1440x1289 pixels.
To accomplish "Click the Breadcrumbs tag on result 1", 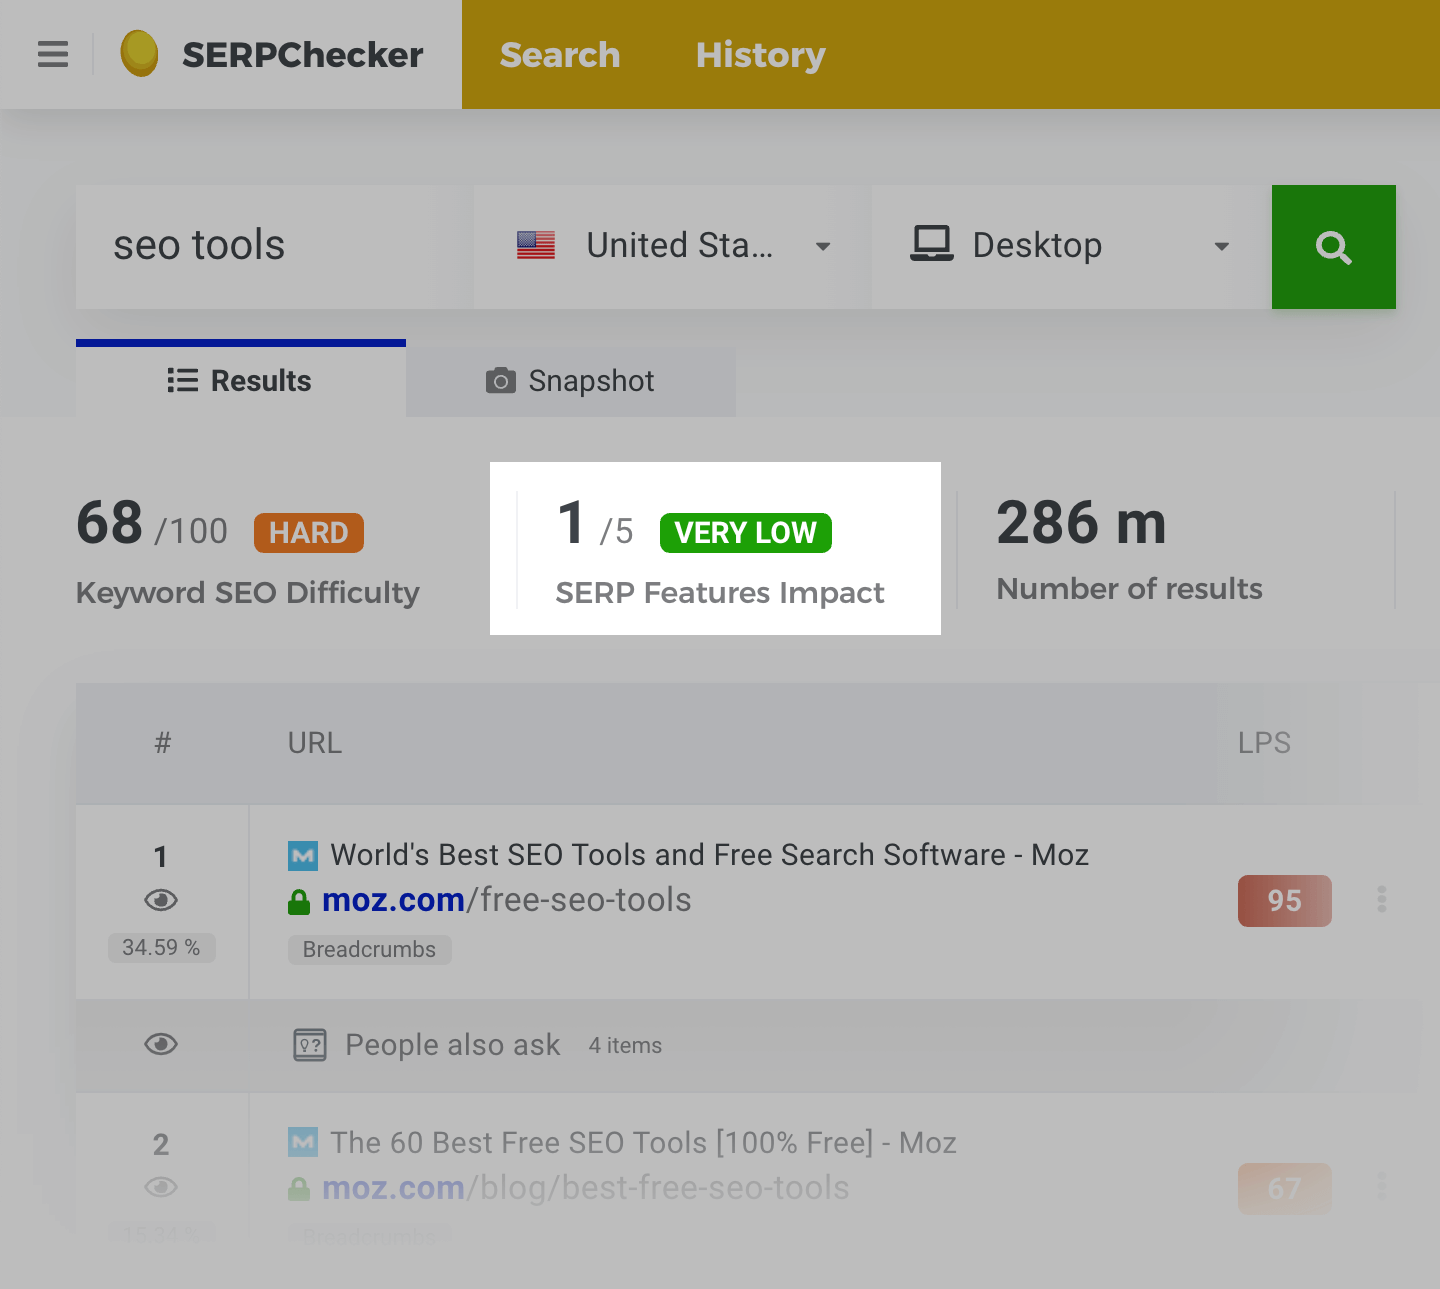I will click(370, 950).
